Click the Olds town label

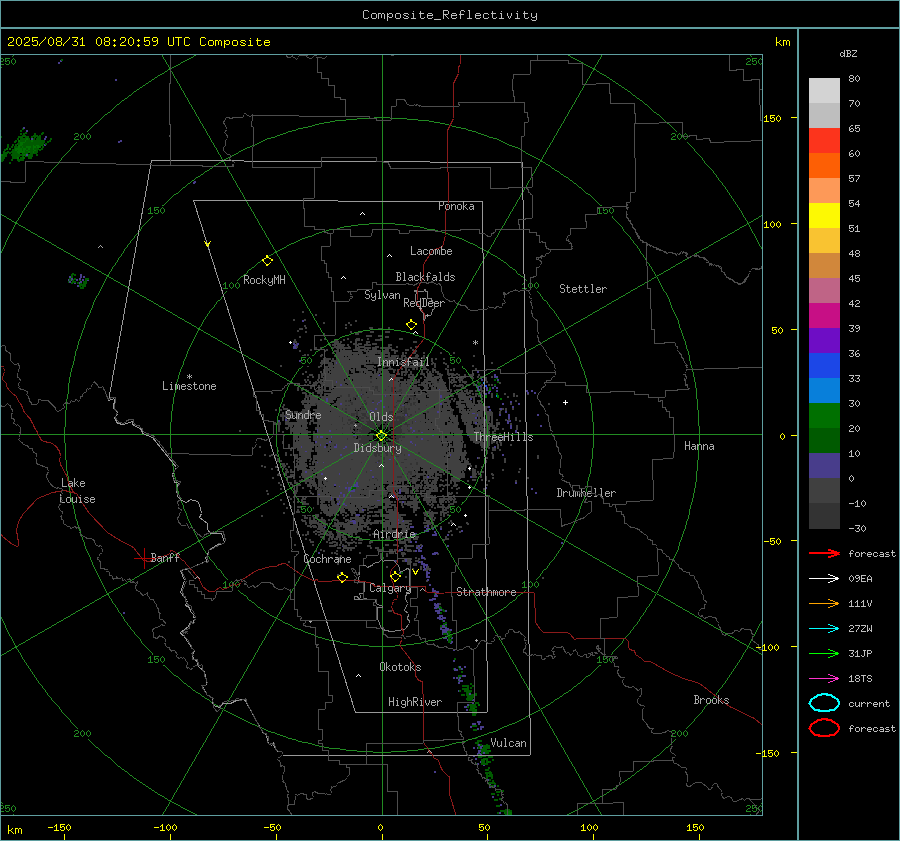381,417
